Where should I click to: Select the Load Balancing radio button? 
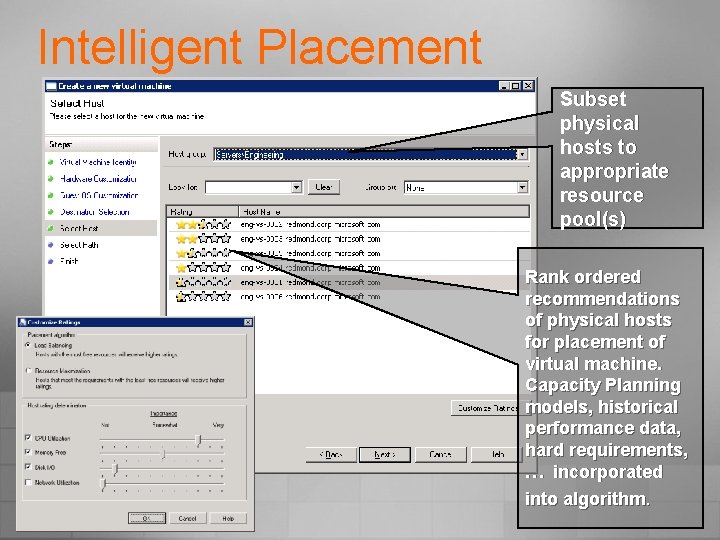click(x=29, y=345)
